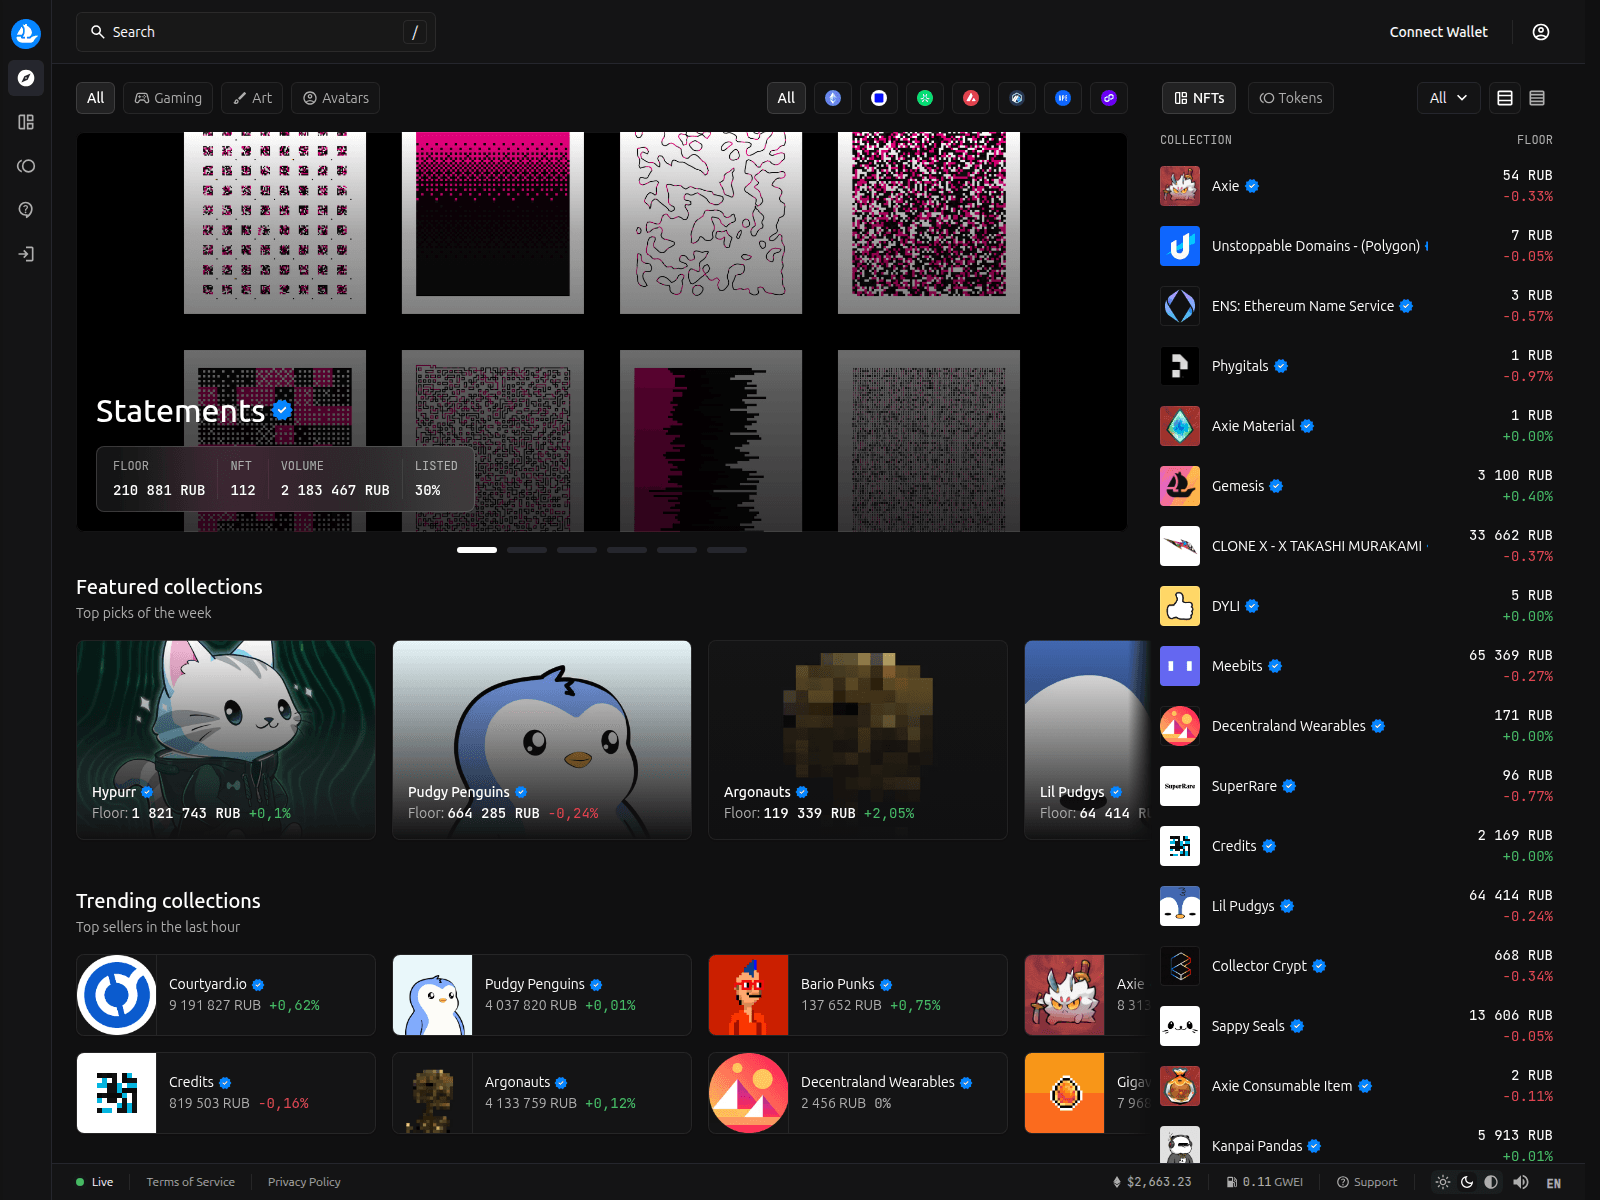Go to fourth carousel slide indicator

tap(627, 550)
